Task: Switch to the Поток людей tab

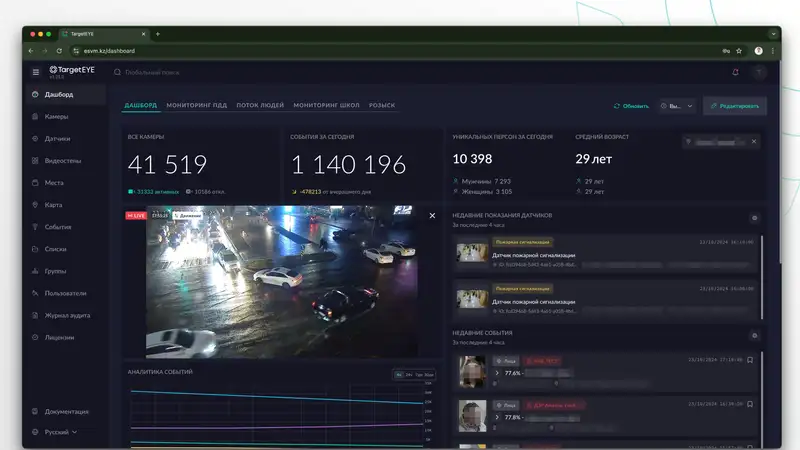Action: [x=260, y=105]
